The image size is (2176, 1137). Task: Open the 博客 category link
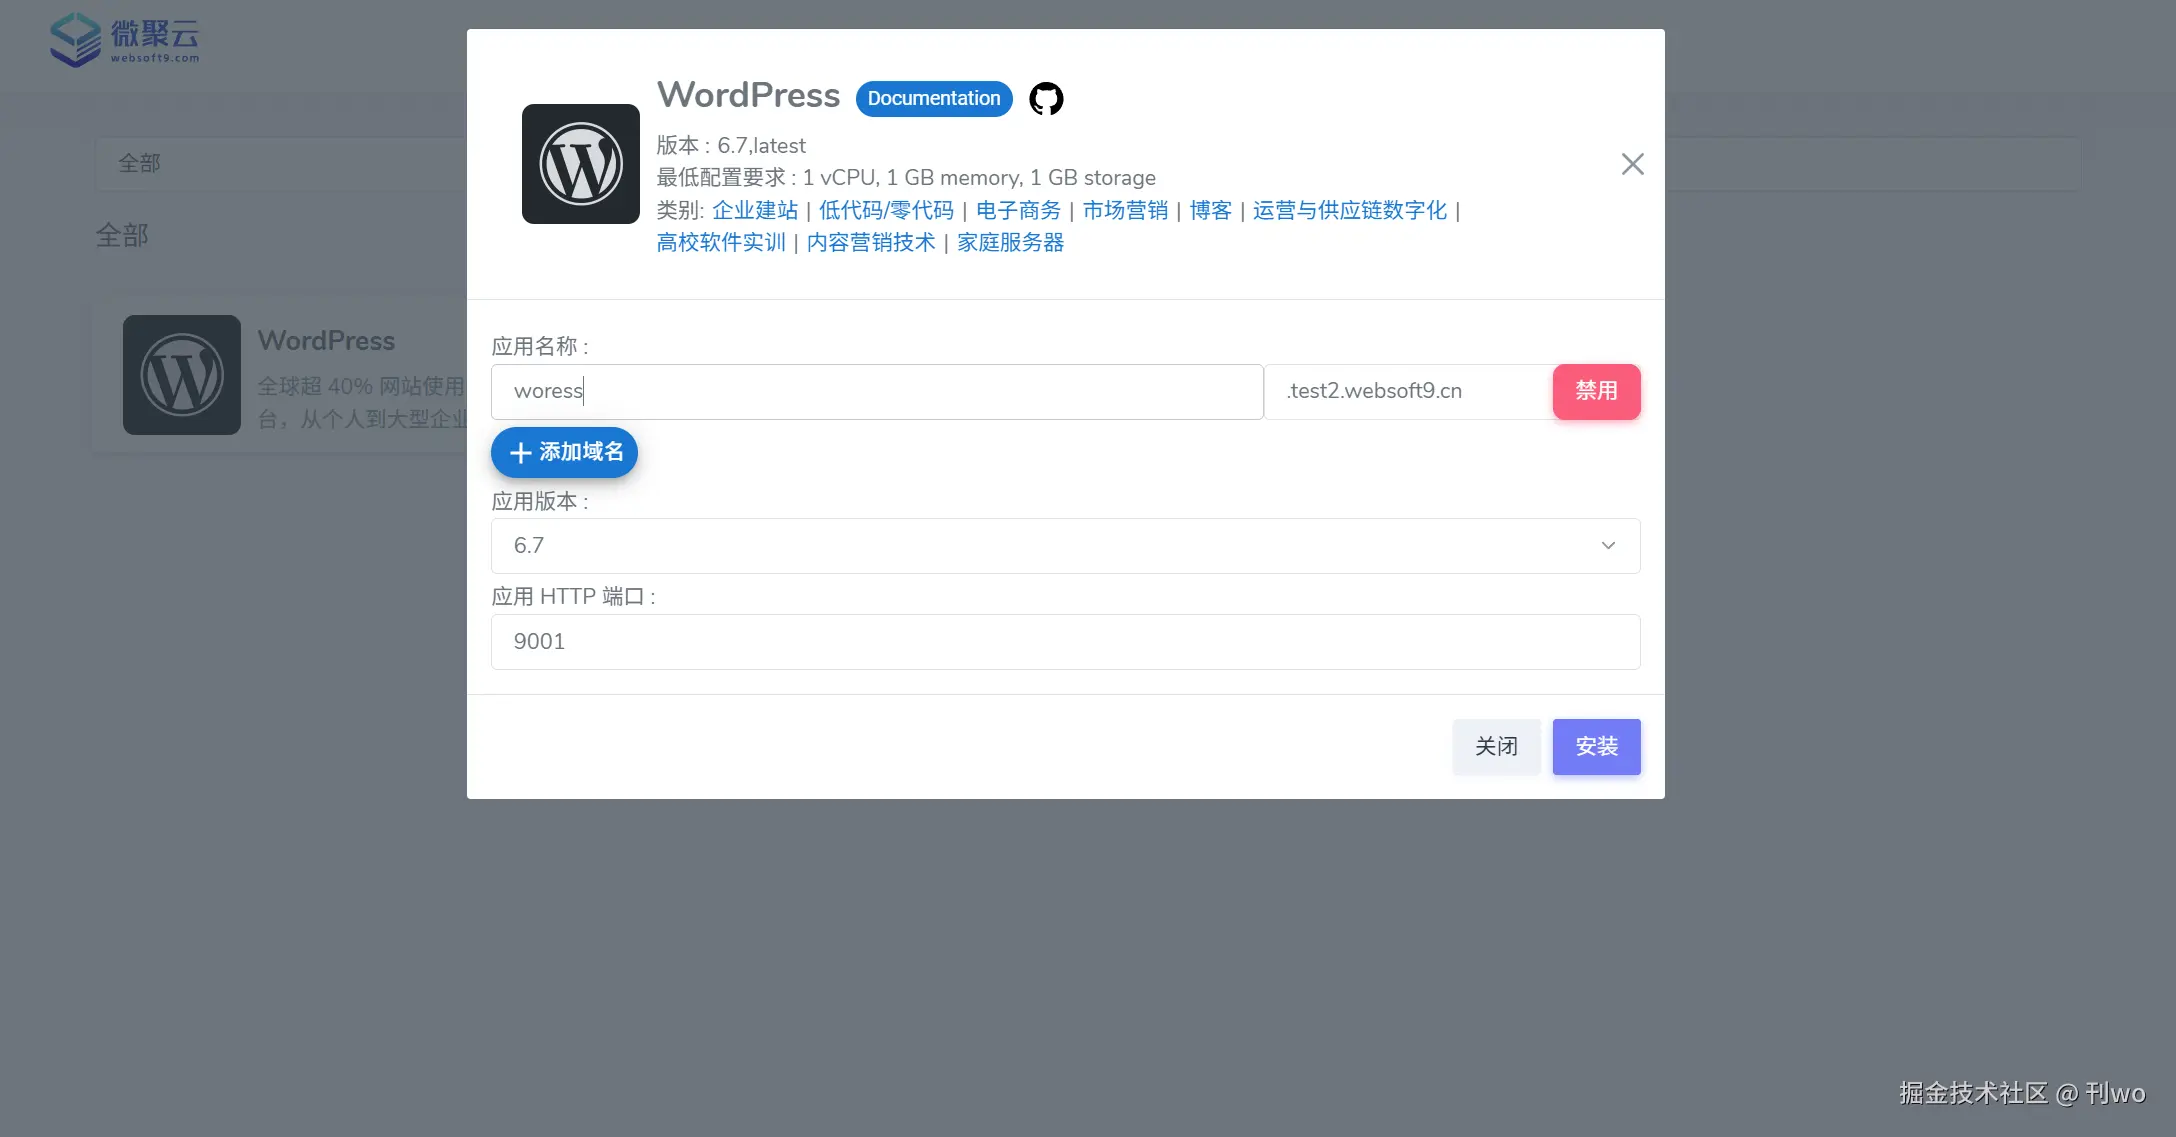1210,210
